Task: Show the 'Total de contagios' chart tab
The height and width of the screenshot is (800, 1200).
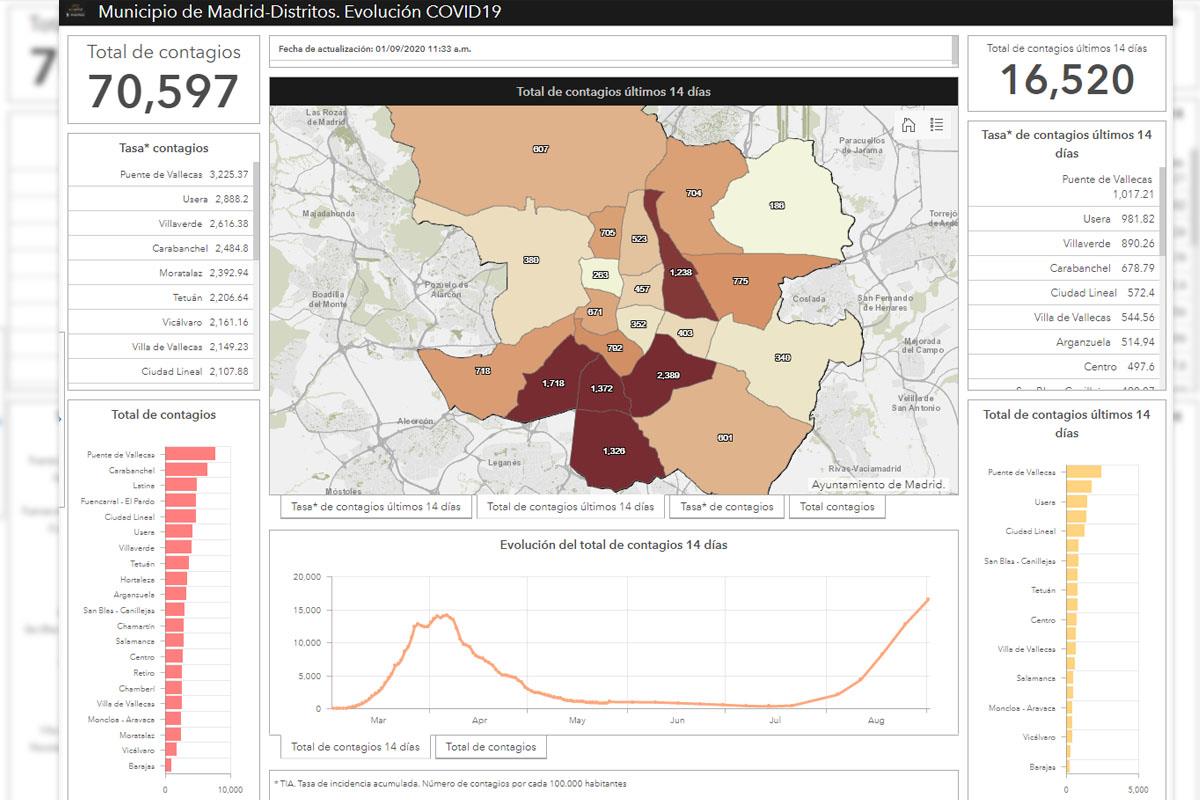Action: 491,747
